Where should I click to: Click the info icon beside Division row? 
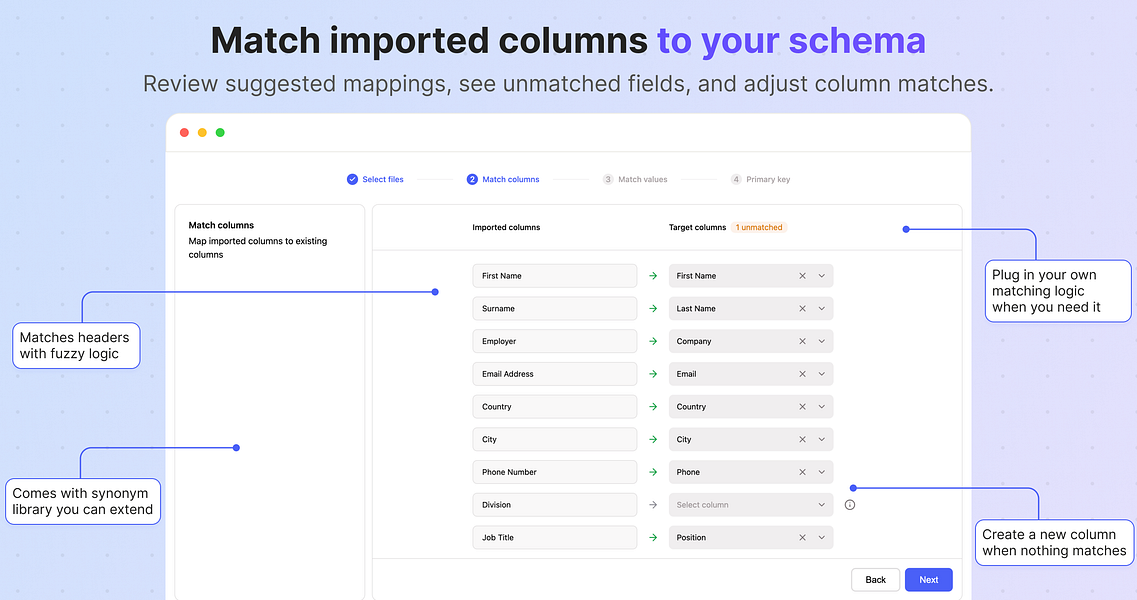click(x=850, y=505)
